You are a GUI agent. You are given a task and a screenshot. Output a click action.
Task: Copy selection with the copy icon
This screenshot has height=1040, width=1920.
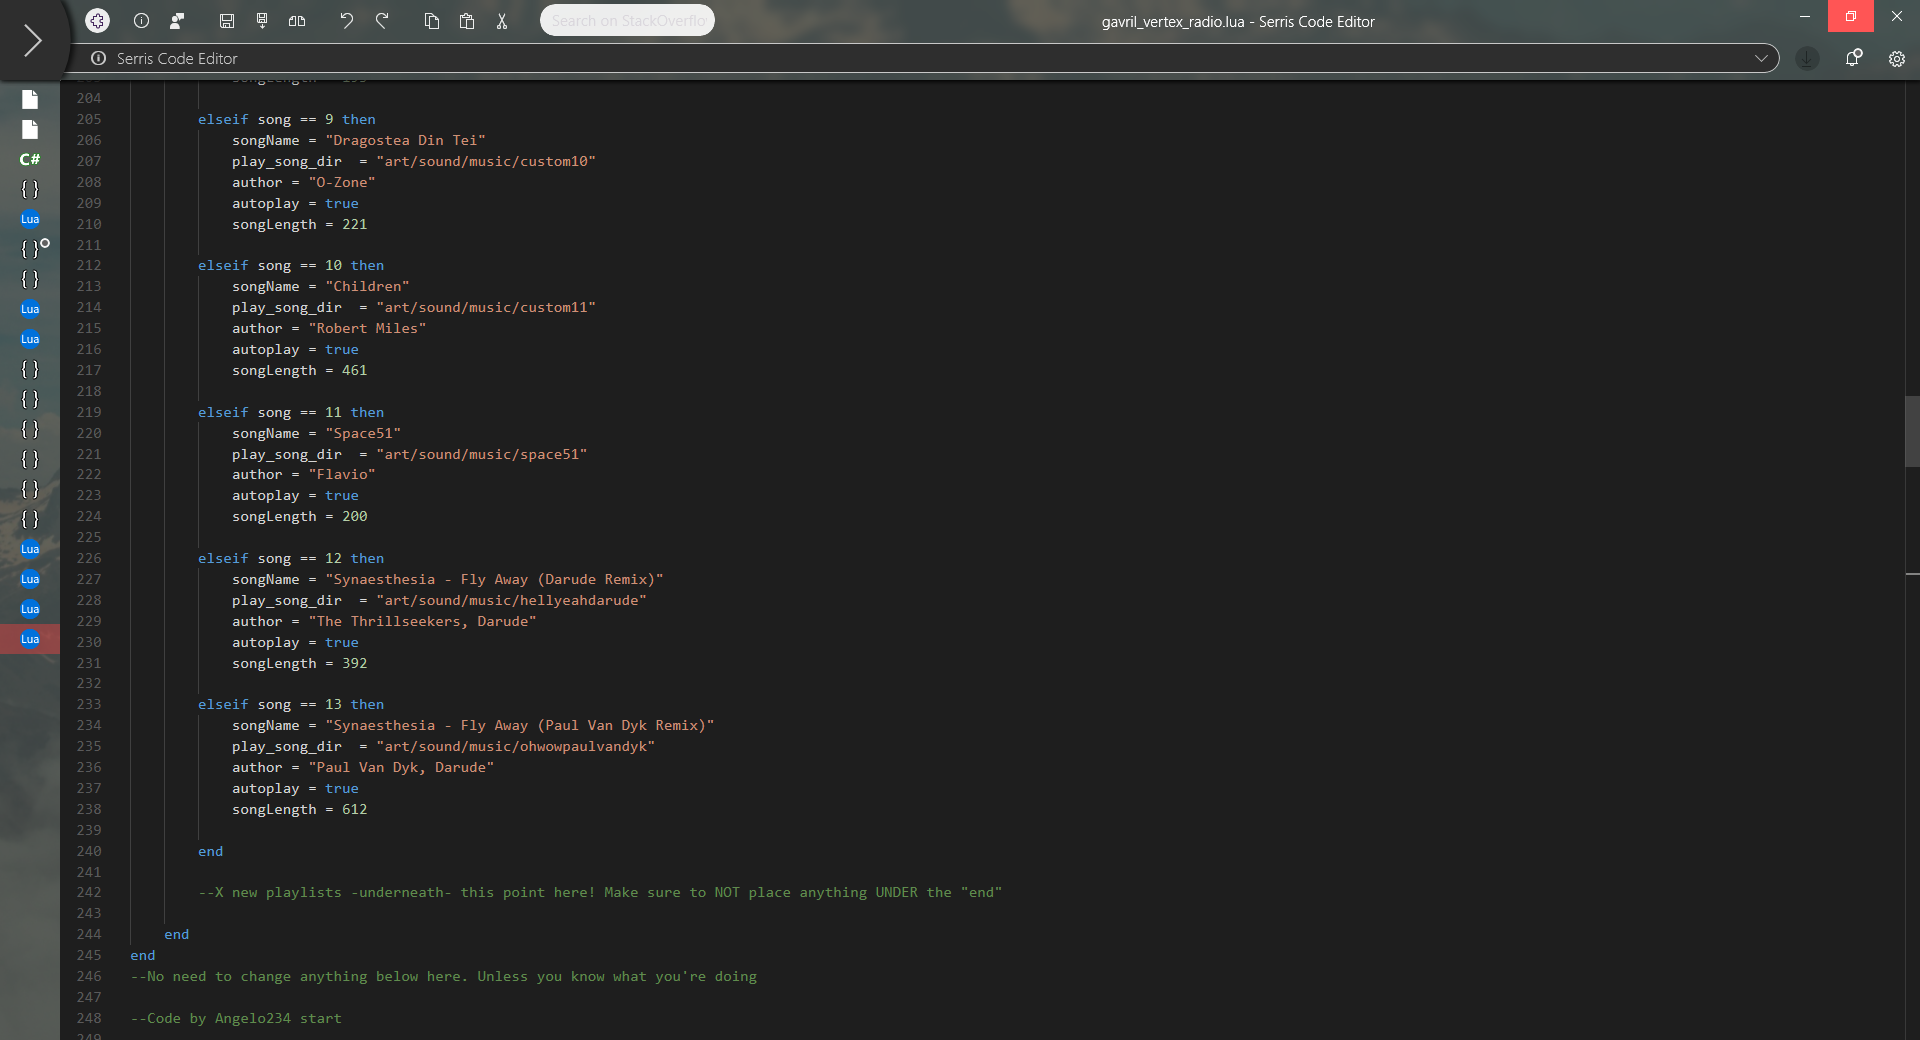coord(432,20)
